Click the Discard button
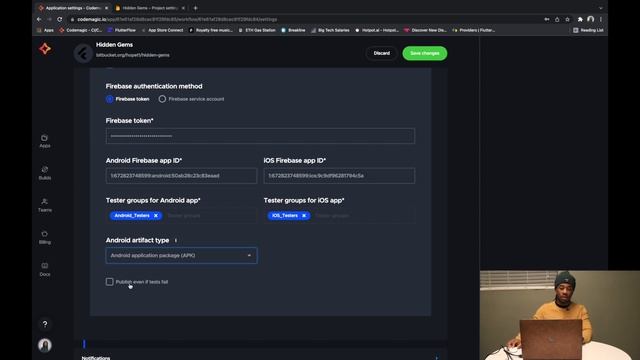Screen dimensions: 640x360 (x=382, y=53)
